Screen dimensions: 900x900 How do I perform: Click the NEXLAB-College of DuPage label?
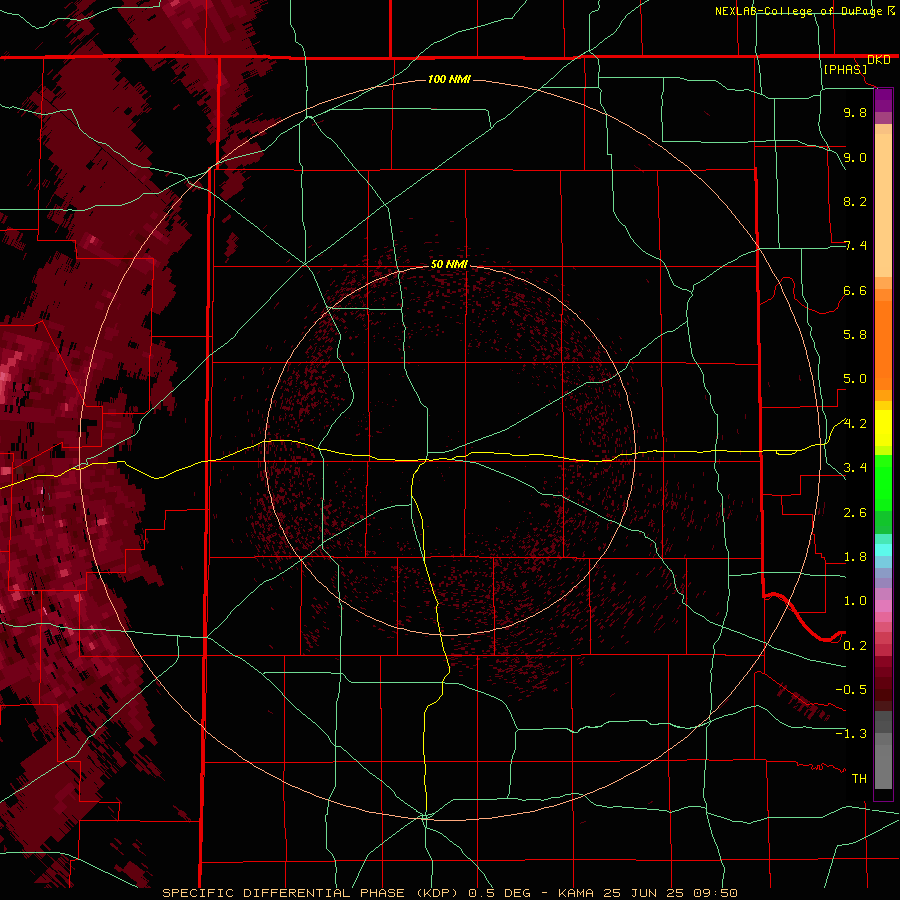pyautogui.click(x=798, y=11)
